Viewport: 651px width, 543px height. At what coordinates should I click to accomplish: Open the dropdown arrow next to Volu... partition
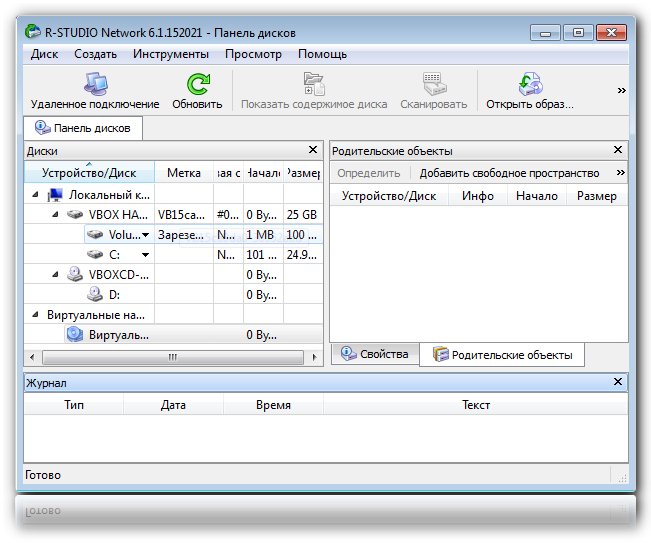tap(146, 235)
